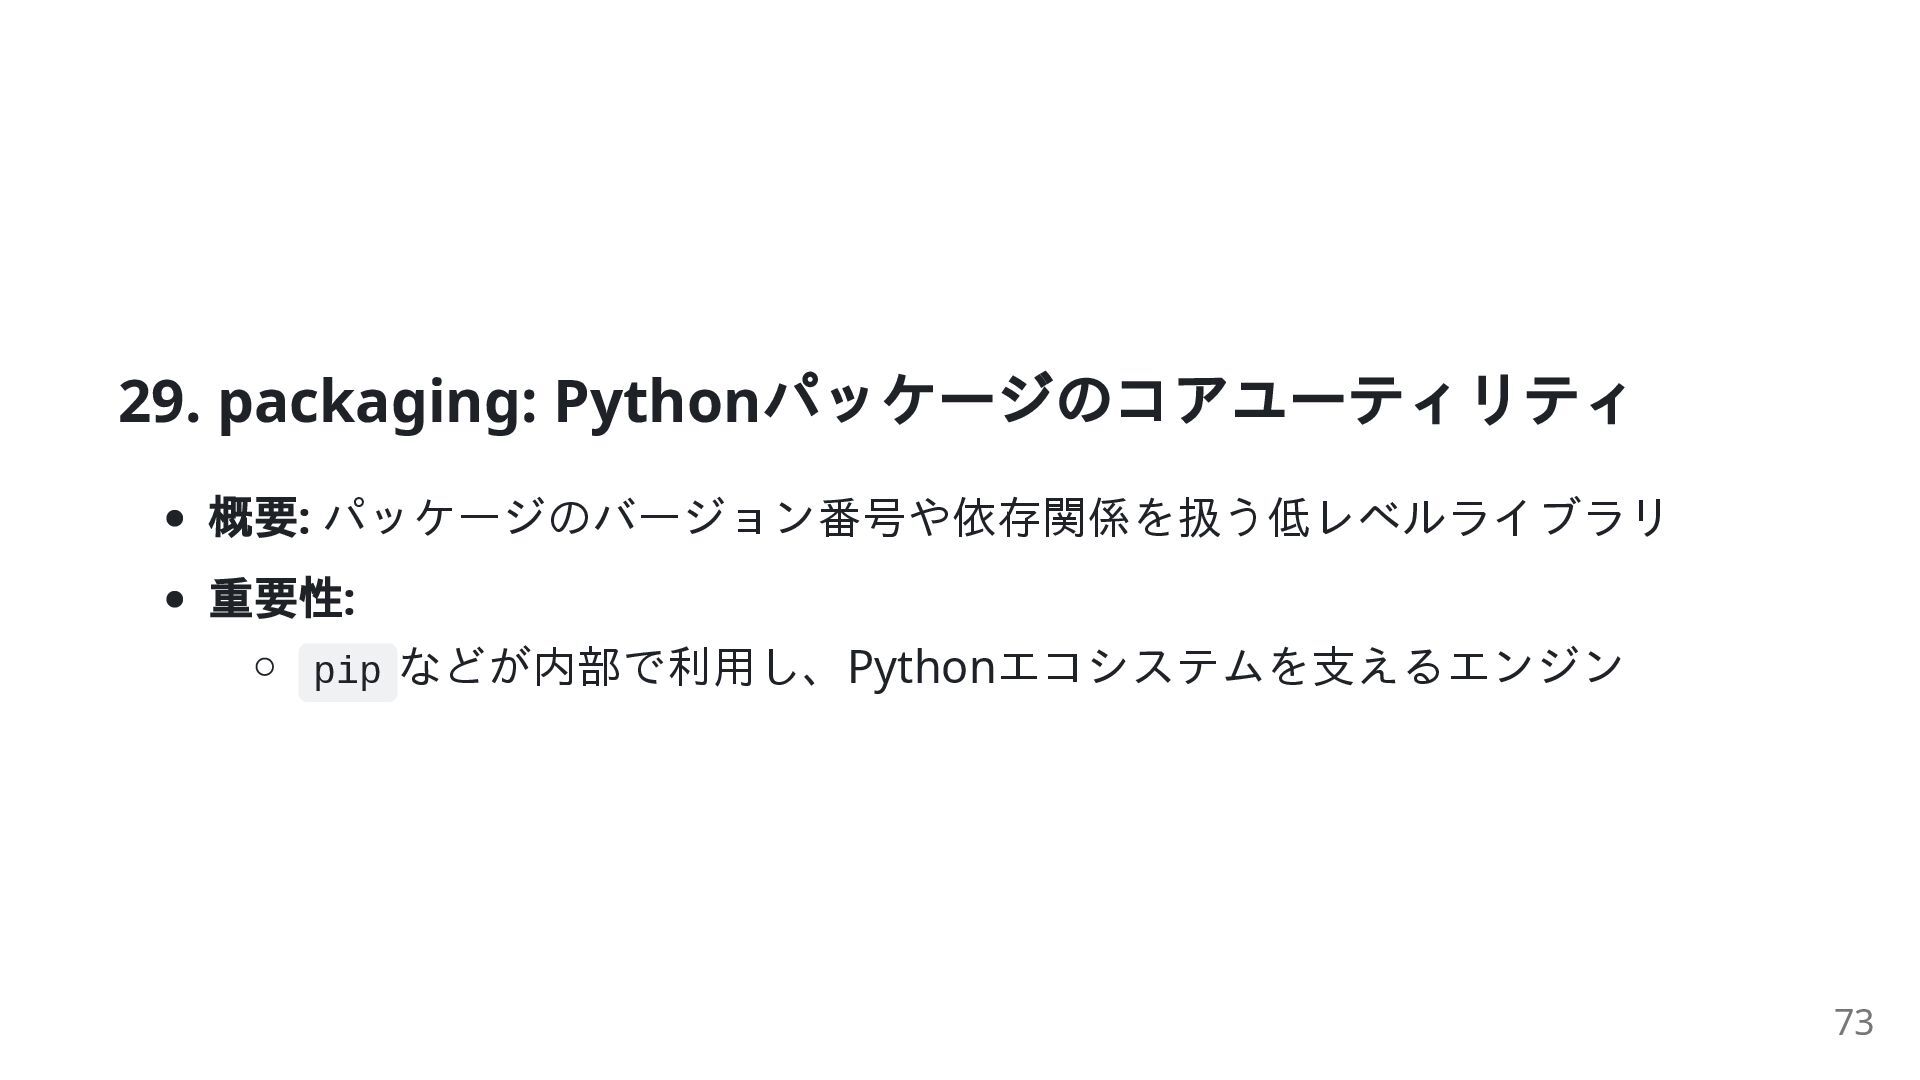This screenshot has width=1920, height=1080.
Task: Click the word 'packaging:' in the heading
Action: click(x=378, y=402)
